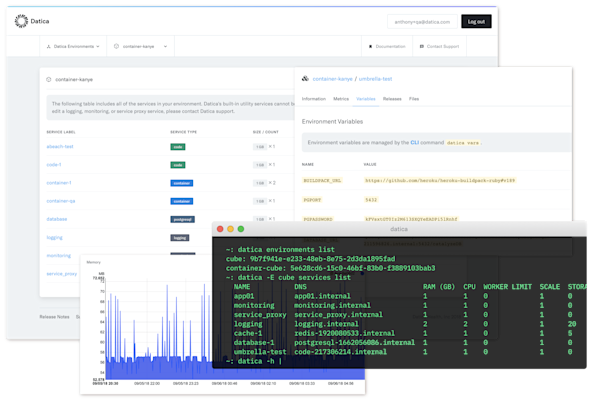Click the SERVICE LABEL column header
Image resolution: width=600 pixels, height=409 pixels.
coord(61,132)
